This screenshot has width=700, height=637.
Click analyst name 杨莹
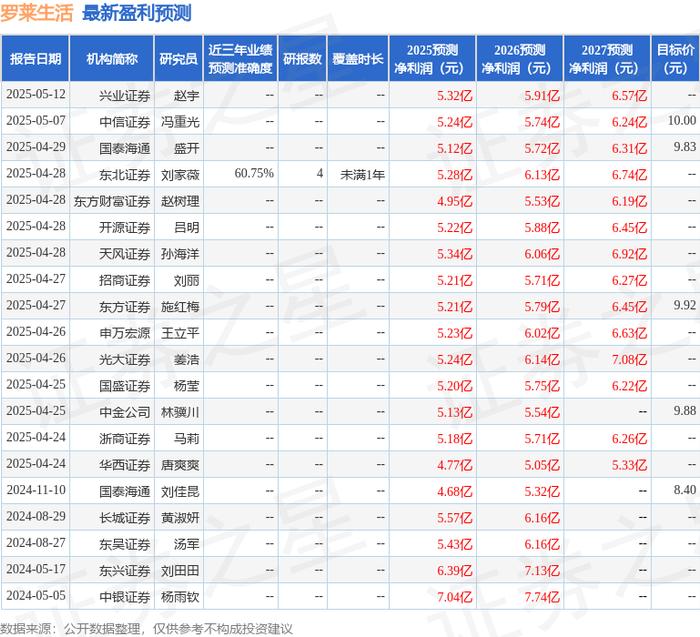pos(186,386)
